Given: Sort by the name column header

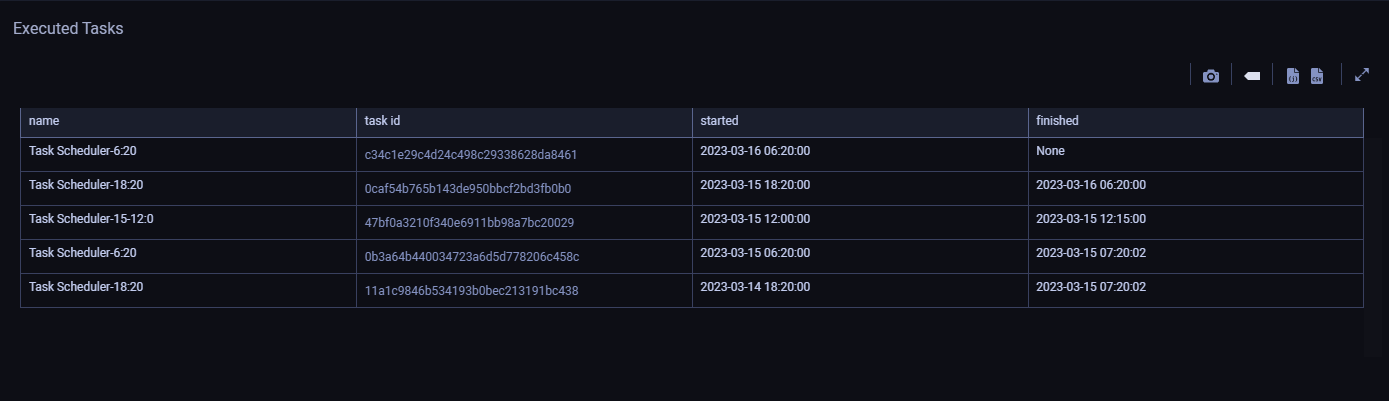Looking at the screenshot, I should (x=44, y=121).
